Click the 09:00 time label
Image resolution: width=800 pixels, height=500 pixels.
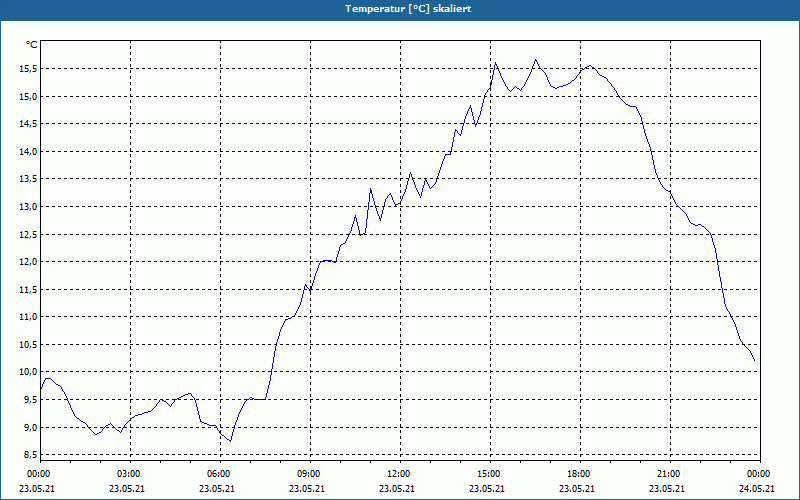pyautogui.click(x=310, y=474)
